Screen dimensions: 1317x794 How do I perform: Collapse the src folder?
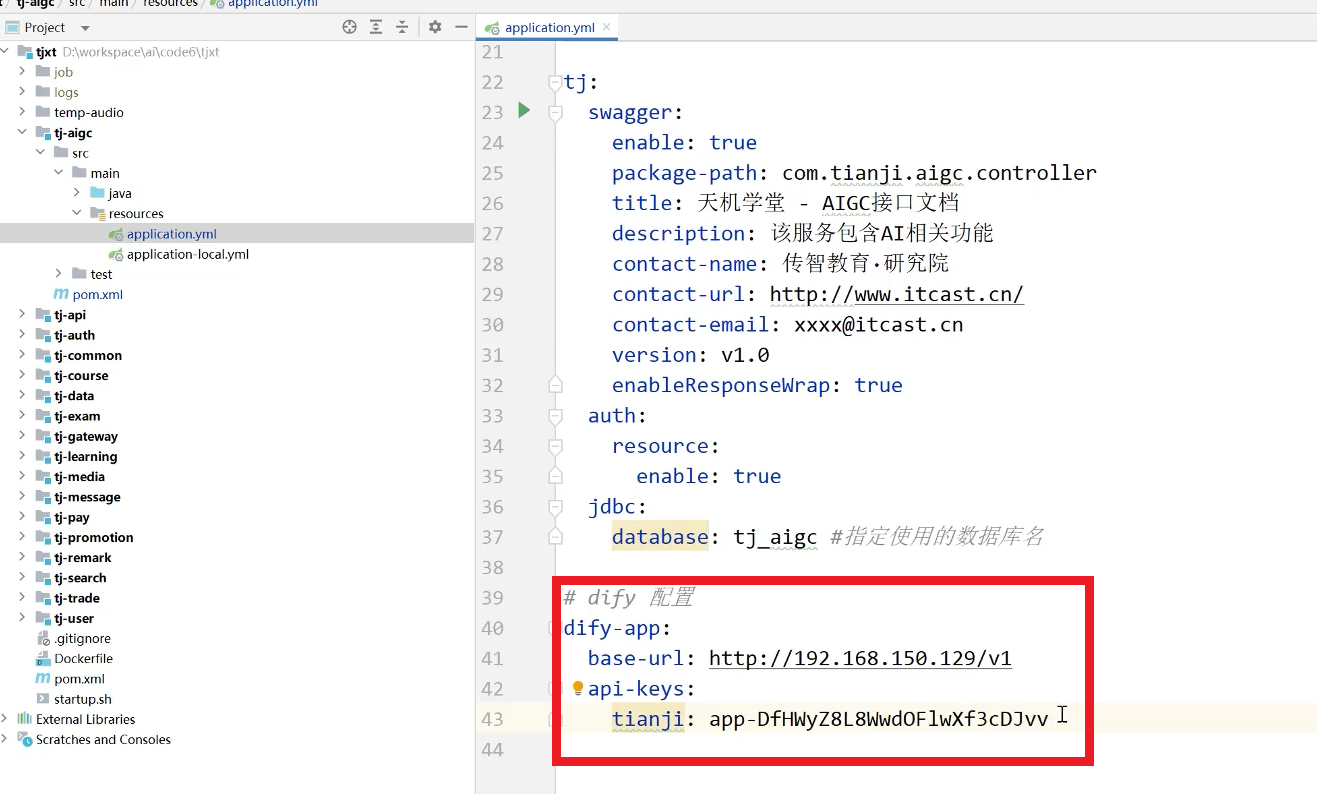tap(40, 153)
